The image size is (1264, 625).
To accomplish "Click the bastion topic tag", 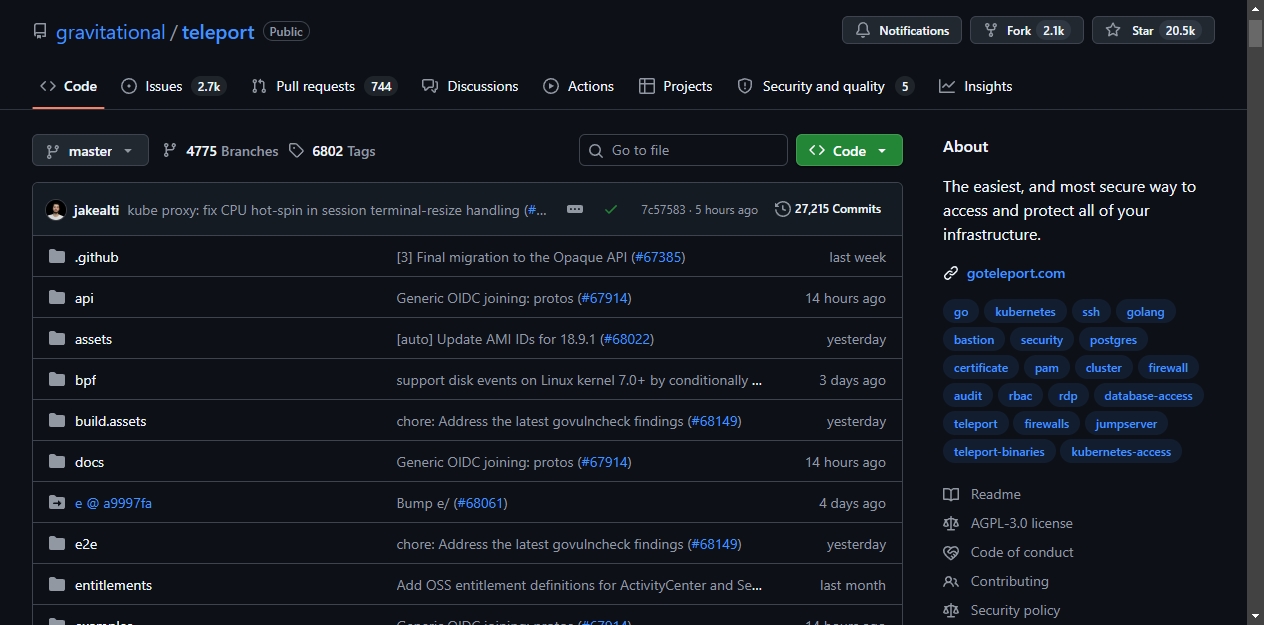I will [974, 340].
